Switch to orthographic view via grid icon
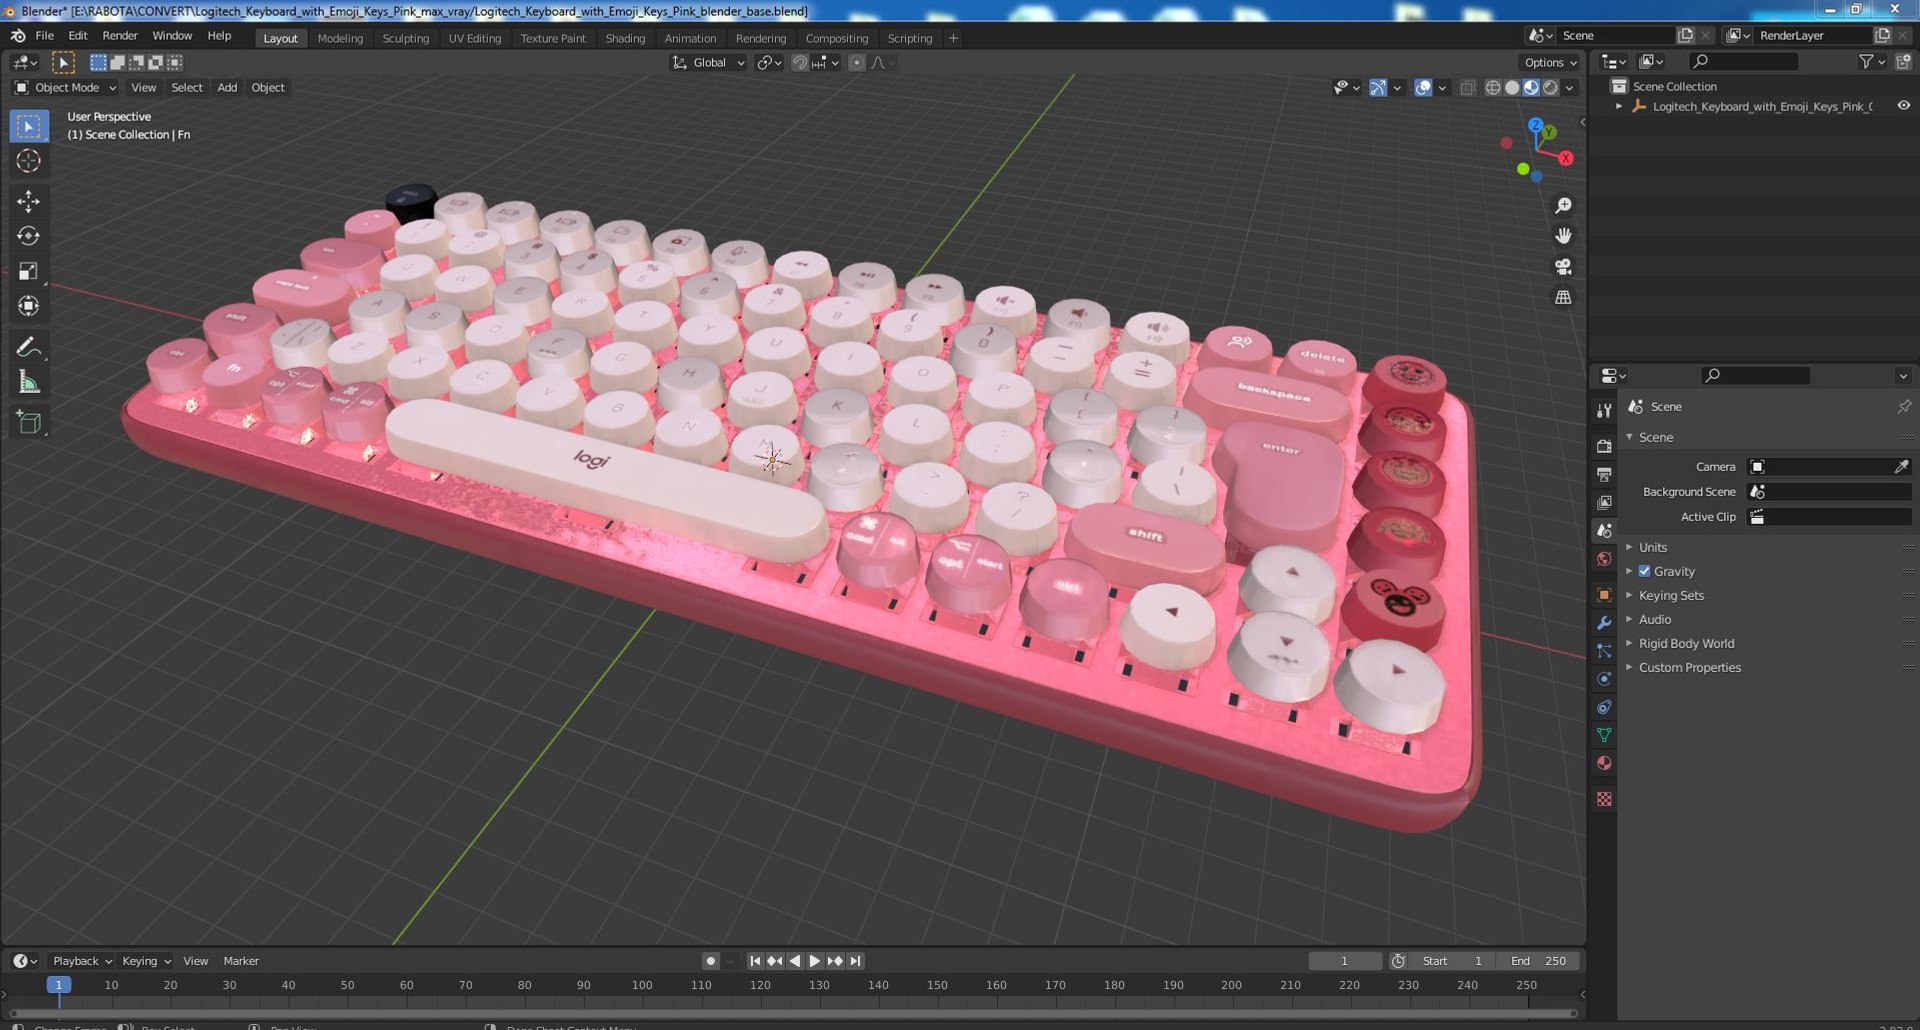 point(1563,298)
